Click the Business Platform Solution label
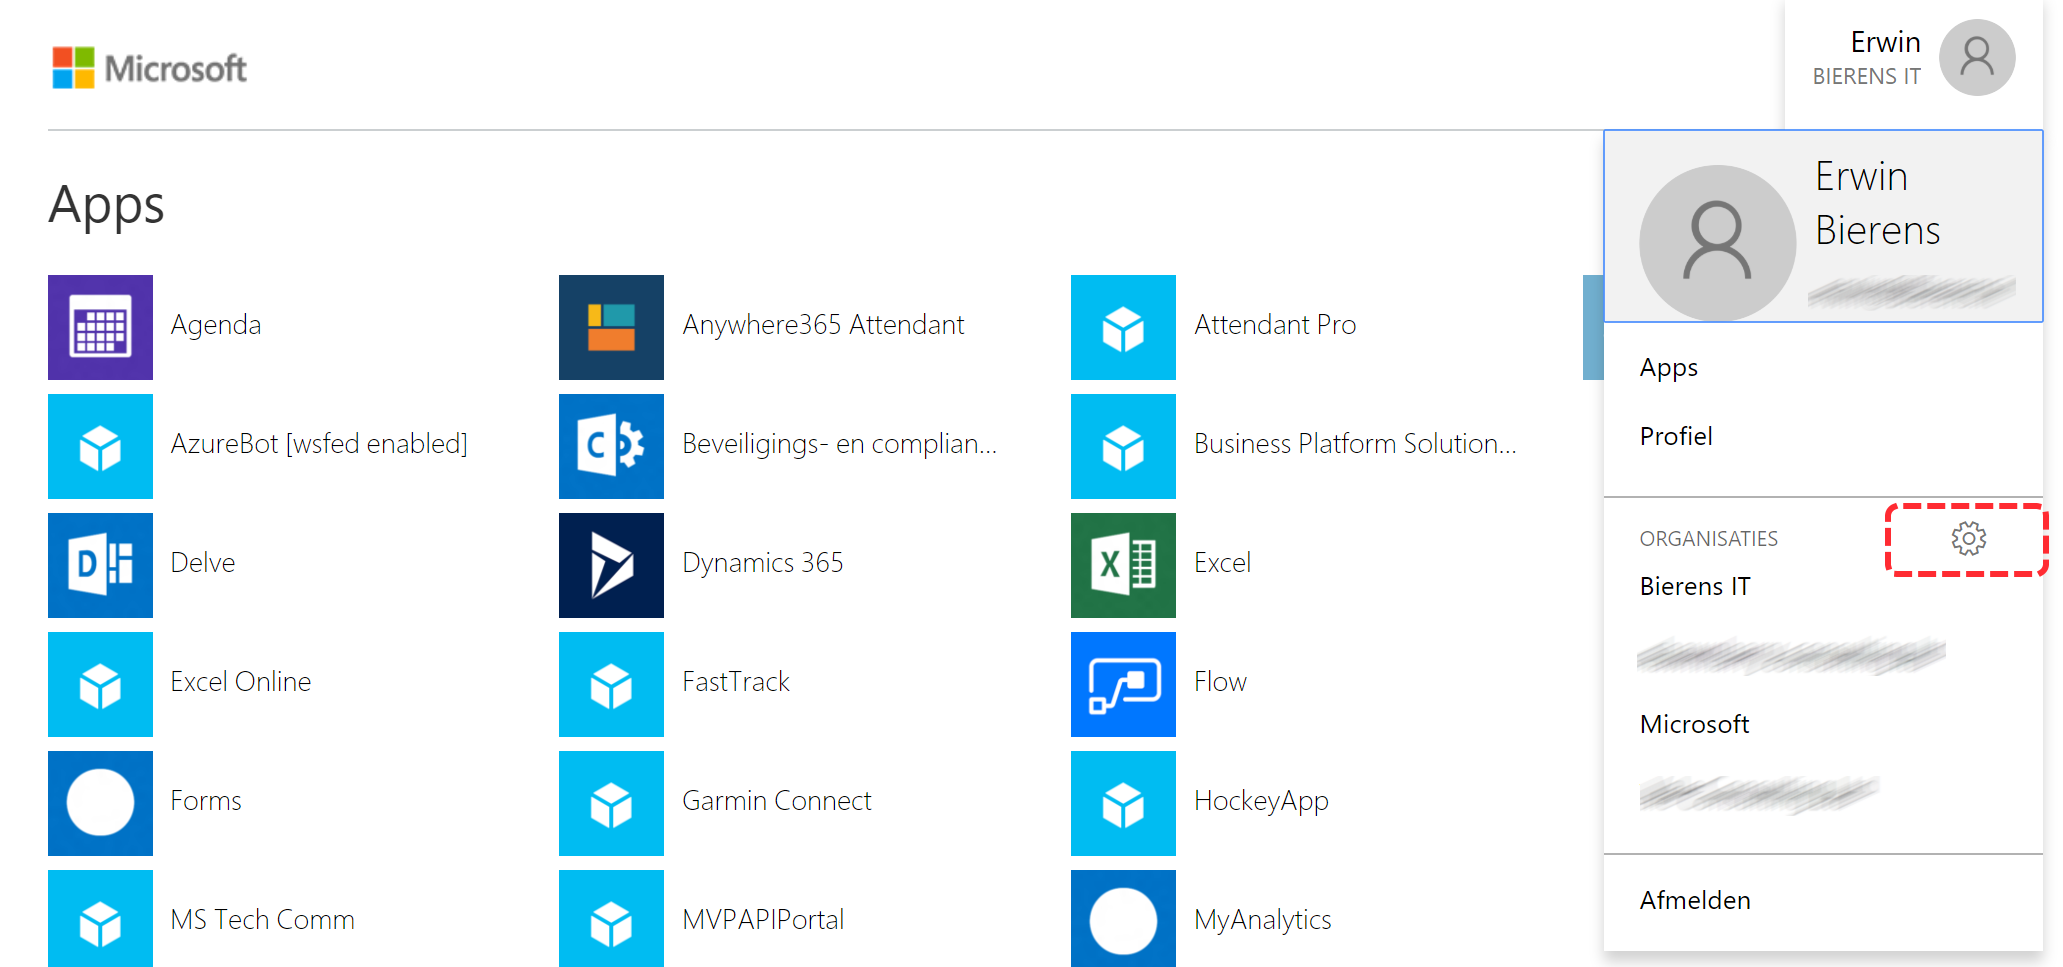 pyautogui.click(x=1355, y=444)
